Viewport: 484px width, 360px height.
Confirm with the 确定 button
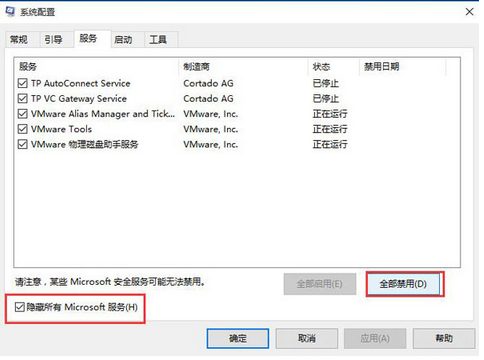point(238,339)
